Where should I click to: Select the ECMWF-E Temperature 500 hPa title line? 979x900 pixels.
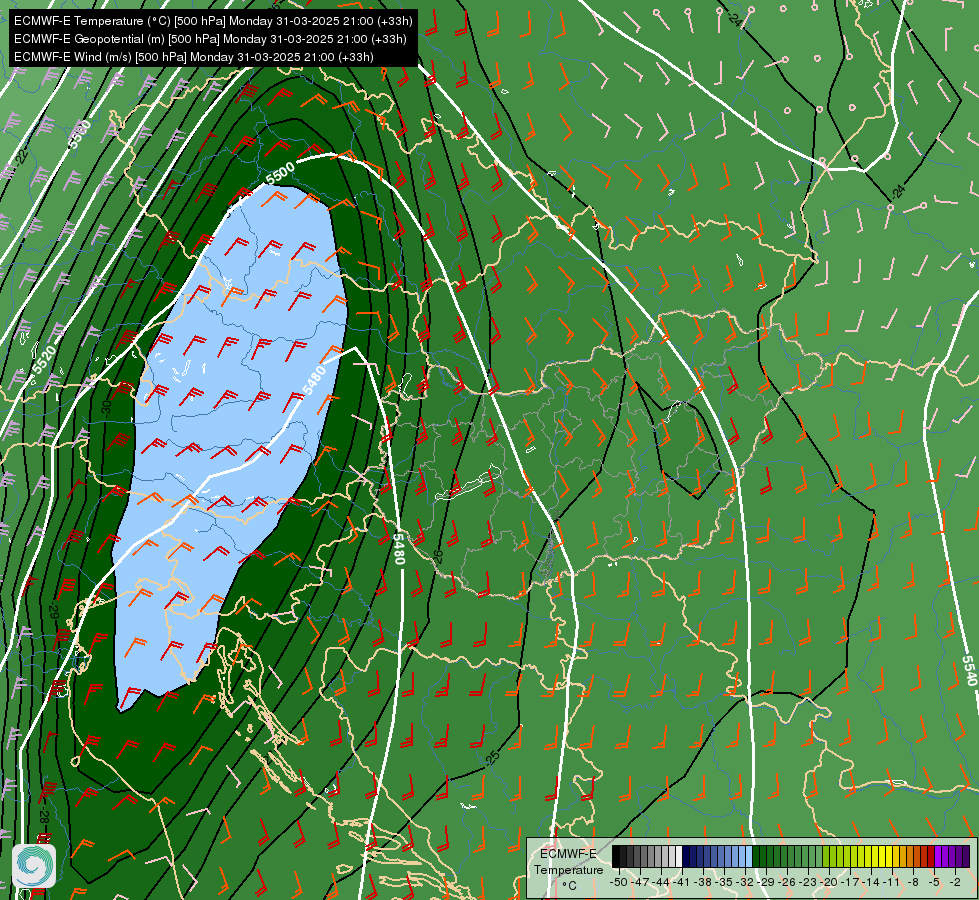tap(214, 21)
